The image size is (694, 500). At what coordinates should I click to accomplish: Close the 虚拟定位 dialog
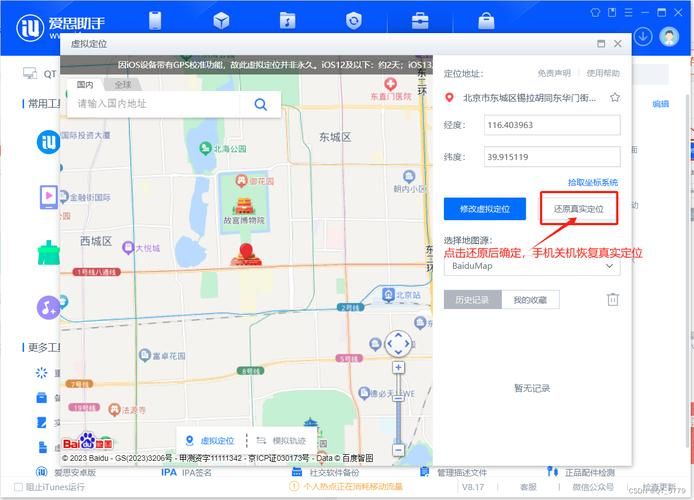(x=618, y=44)
